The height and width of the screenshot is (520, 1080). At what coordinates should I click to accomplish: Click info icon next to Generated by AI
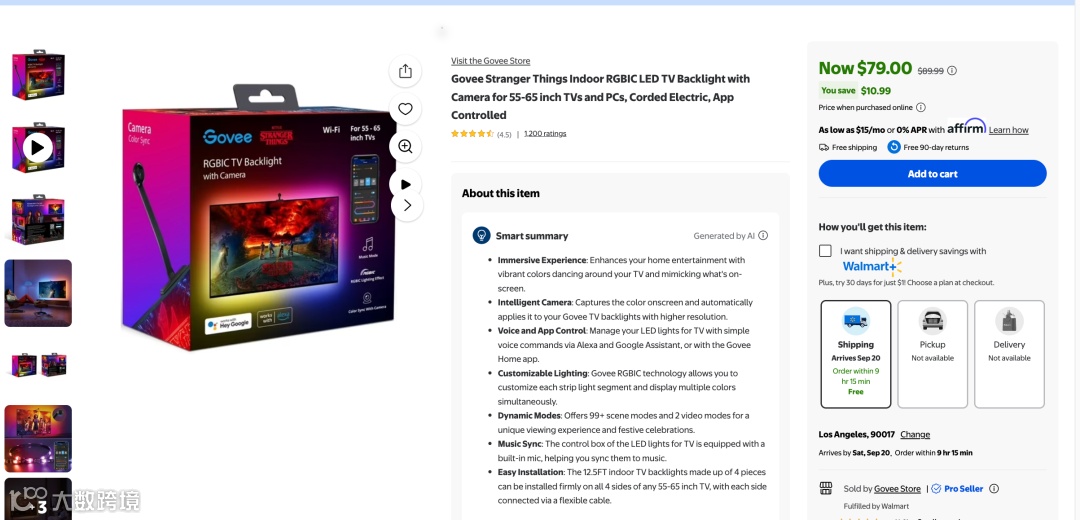tap(763, 236)
